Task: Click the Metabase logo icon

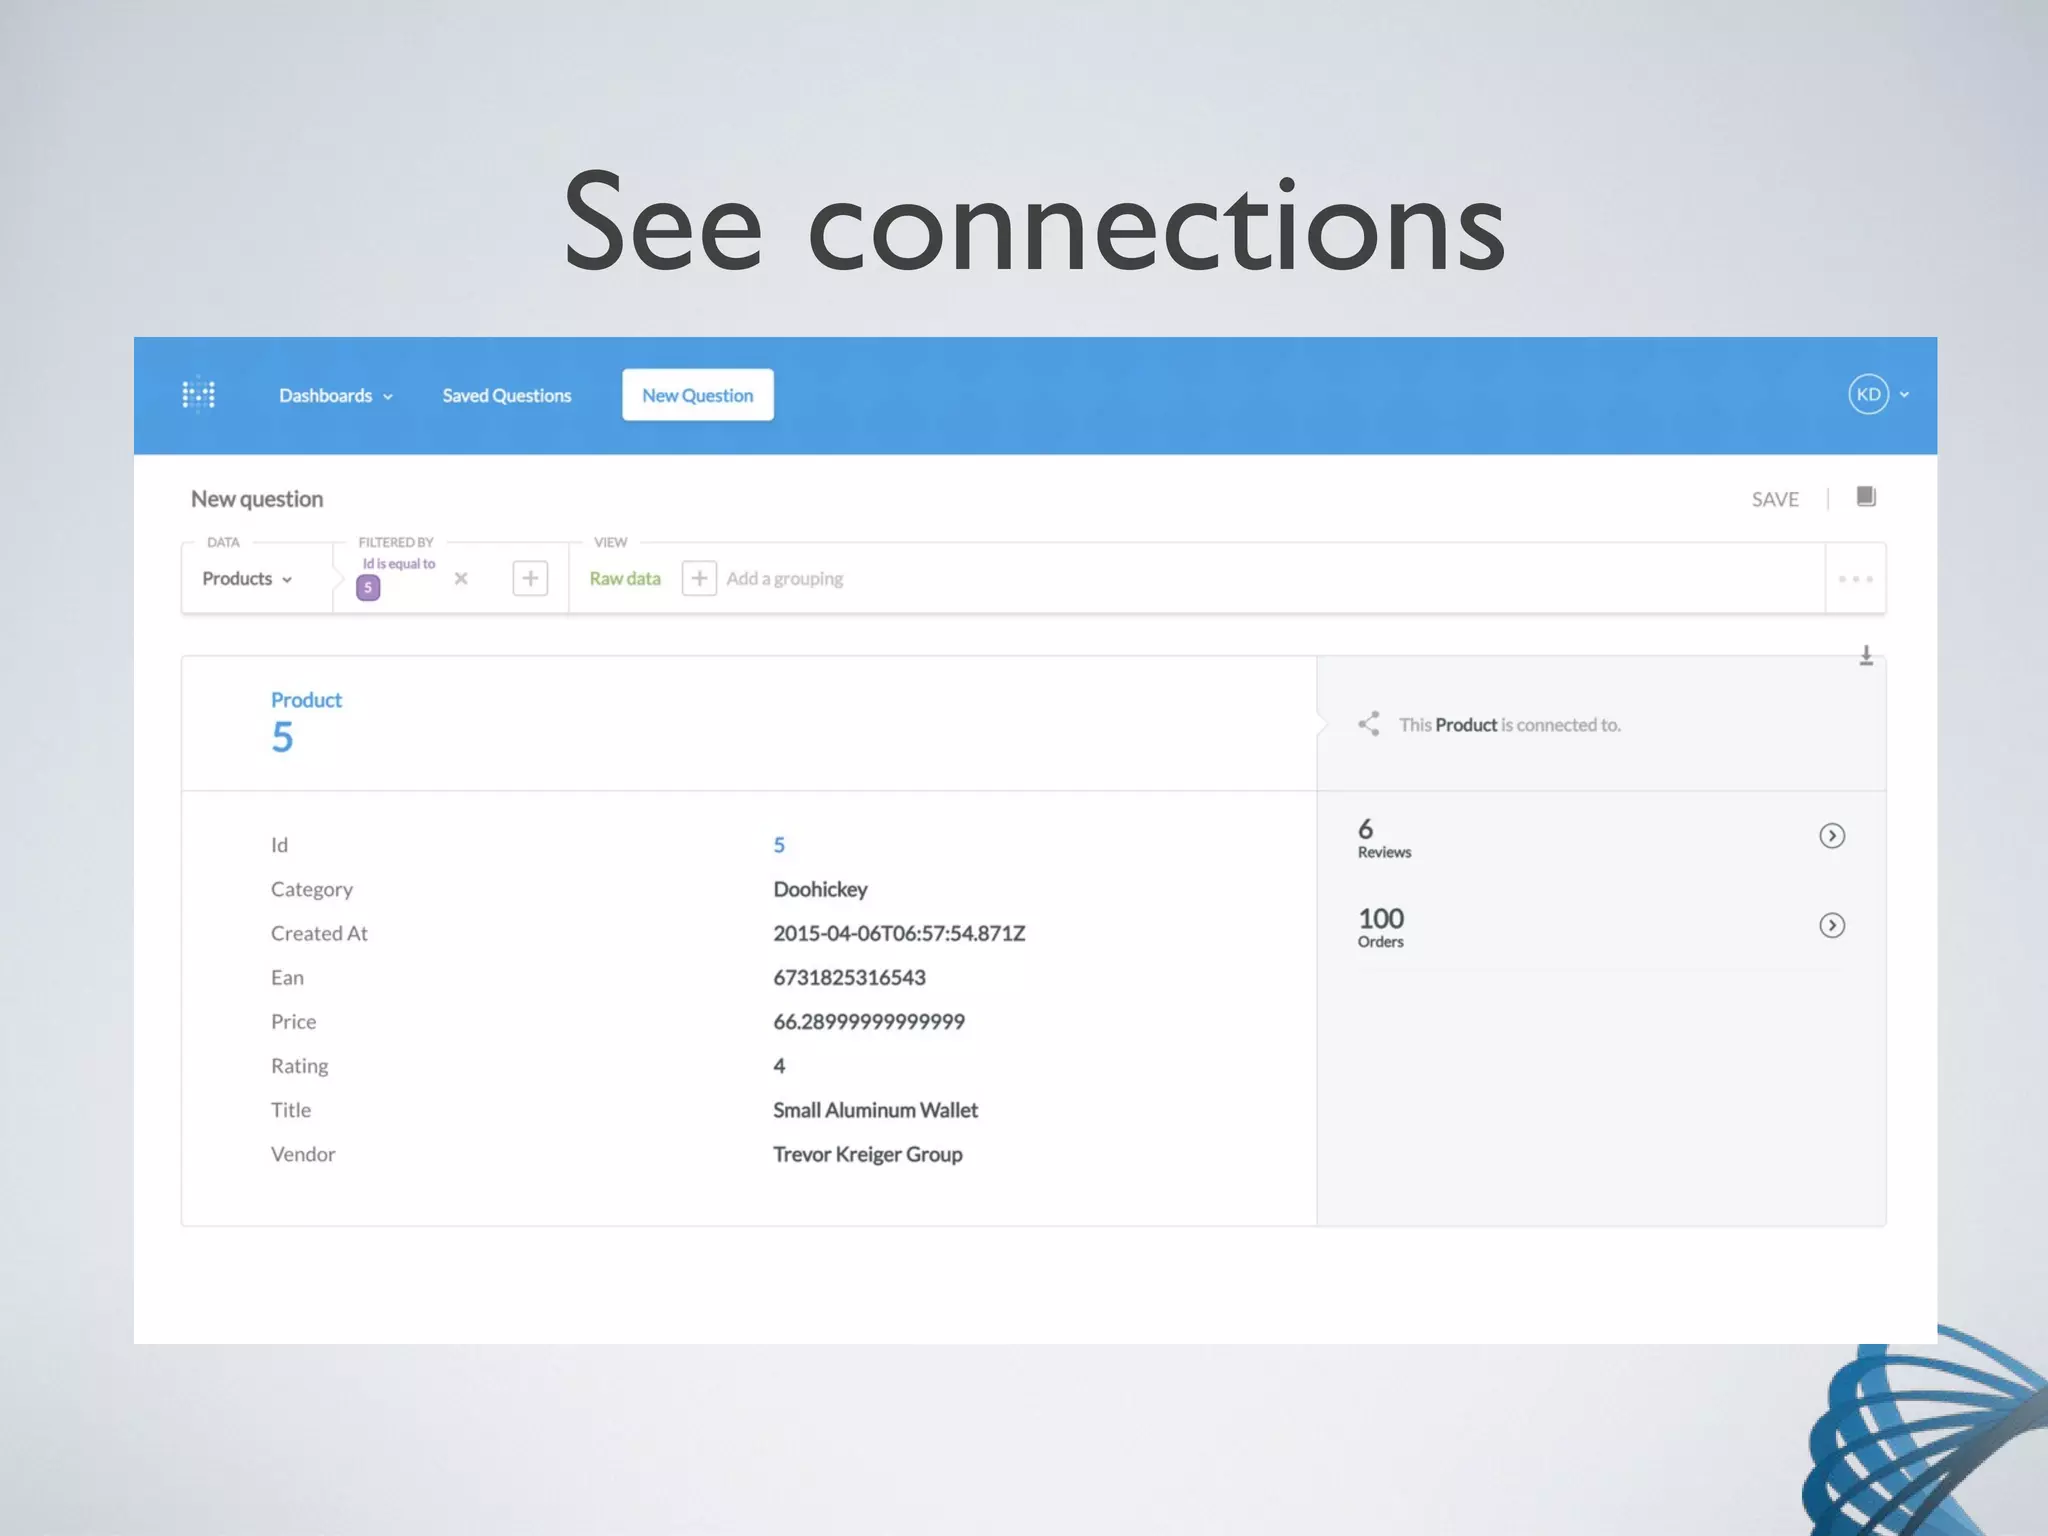Action: (199, 394)
